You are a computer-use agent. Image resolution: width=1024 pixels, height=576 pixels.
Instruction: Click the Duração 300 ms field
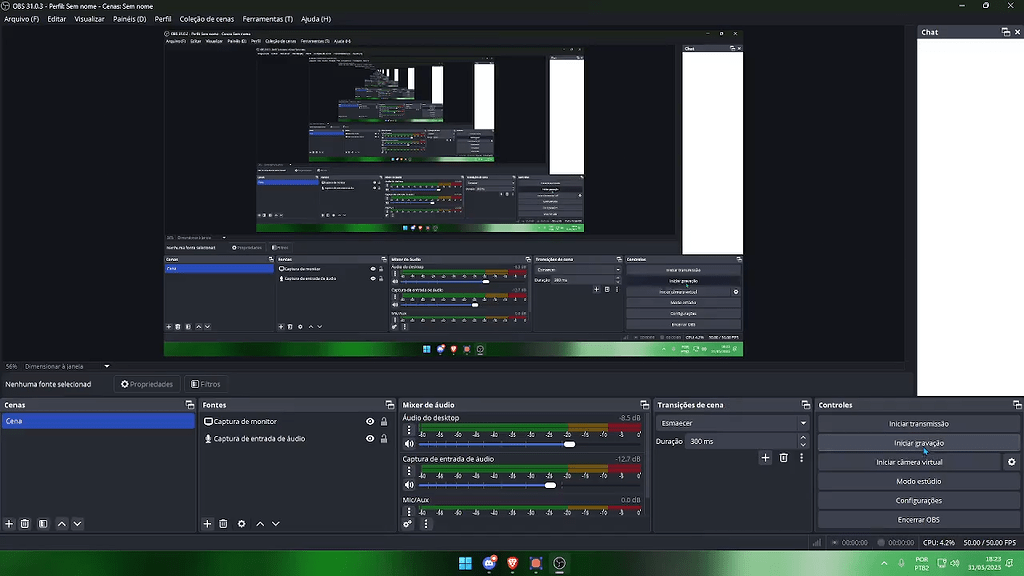(742, 441)
